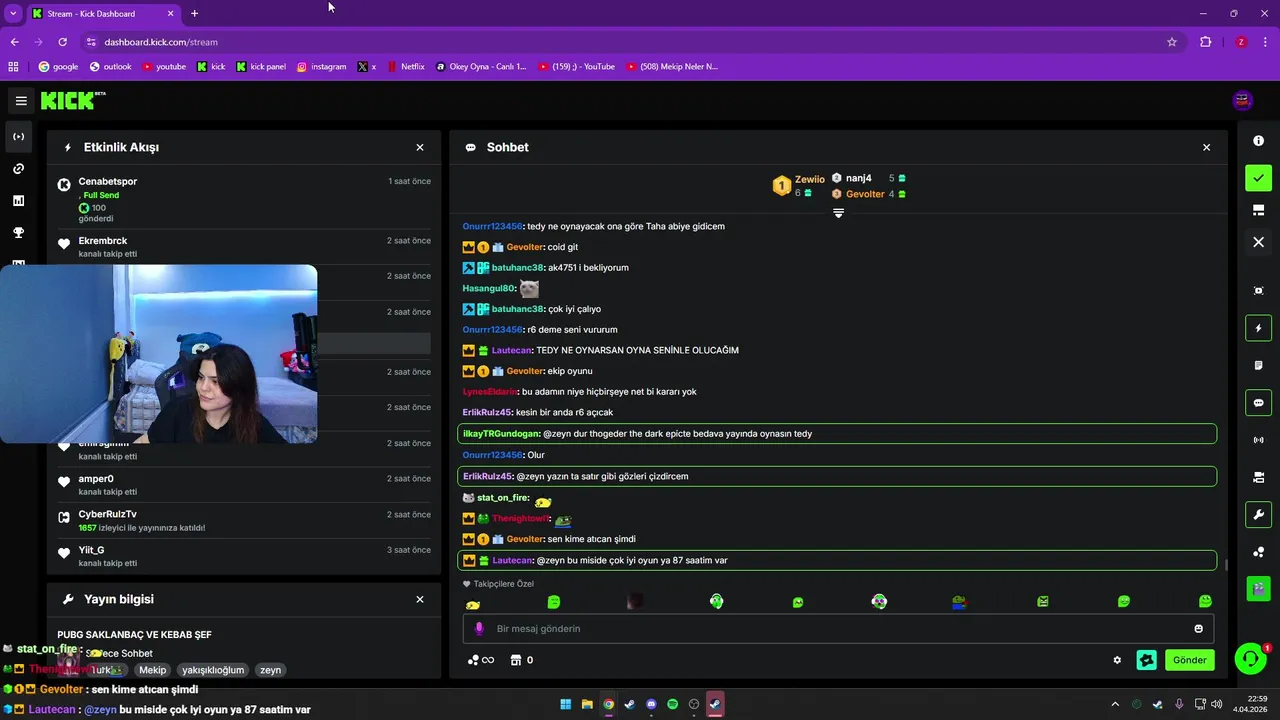The image size is (1280, 720).
Task: Click the webcam preview overlay
Action: [158, 353]
